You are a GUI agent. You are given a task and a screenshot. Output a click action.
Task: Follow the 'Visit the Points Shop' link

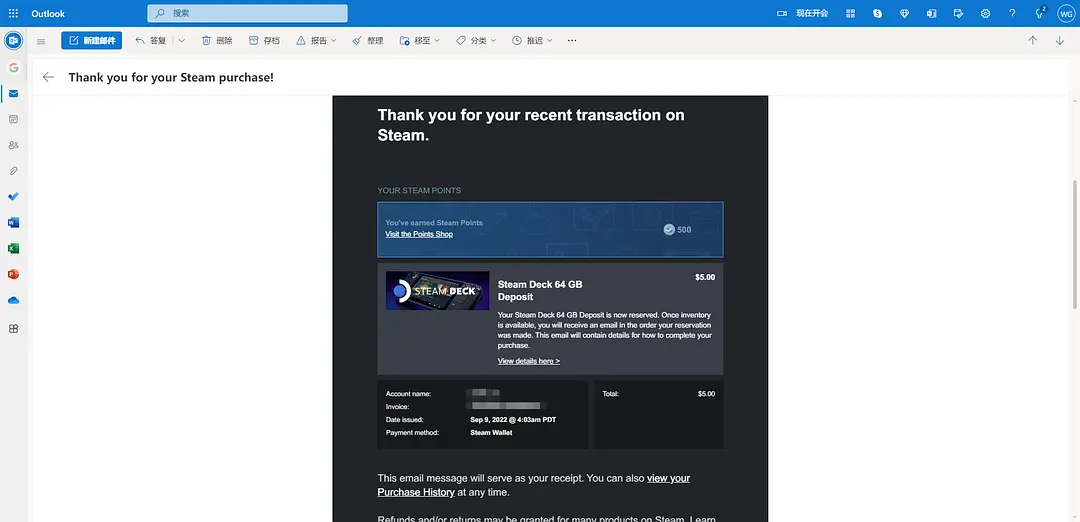[x=419, y=234]
